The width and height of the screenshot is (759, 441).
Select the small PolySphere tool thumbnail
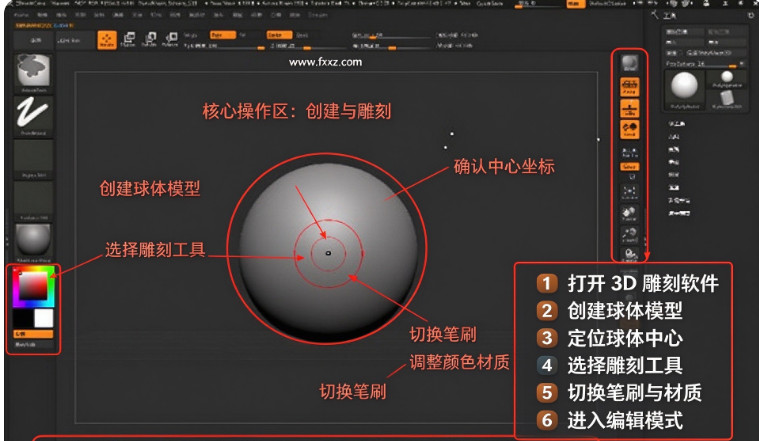tap(727, 79)
